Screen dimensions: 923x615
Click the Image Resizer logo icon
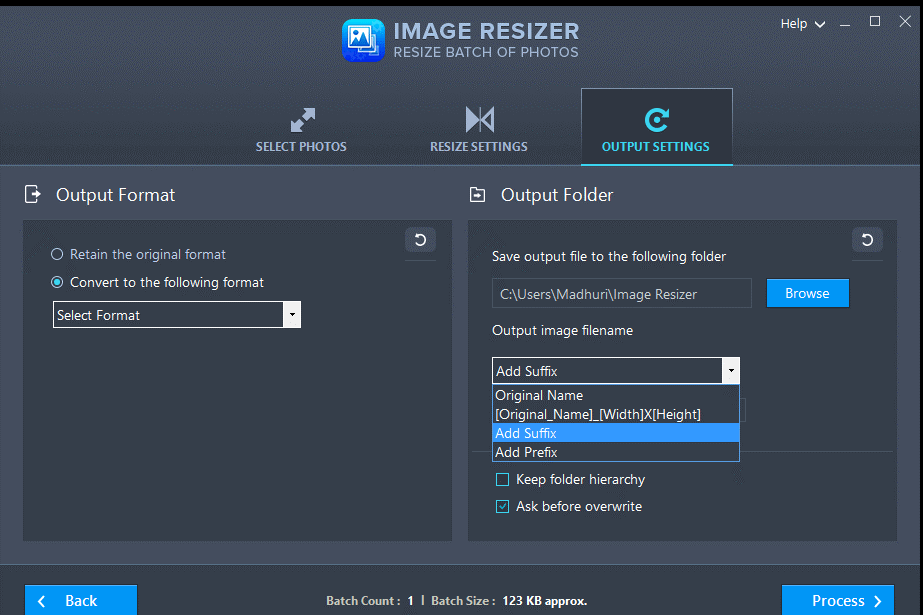363,40
